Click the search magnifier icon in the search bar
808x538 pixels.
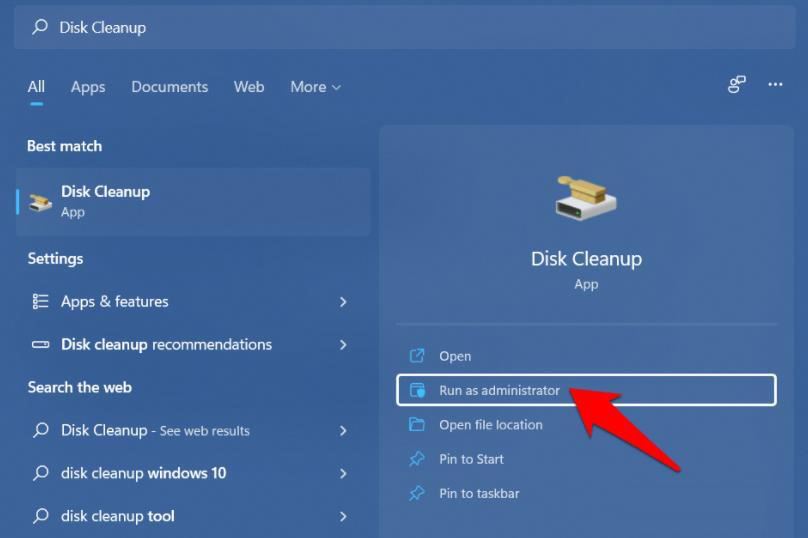point(40,27)
